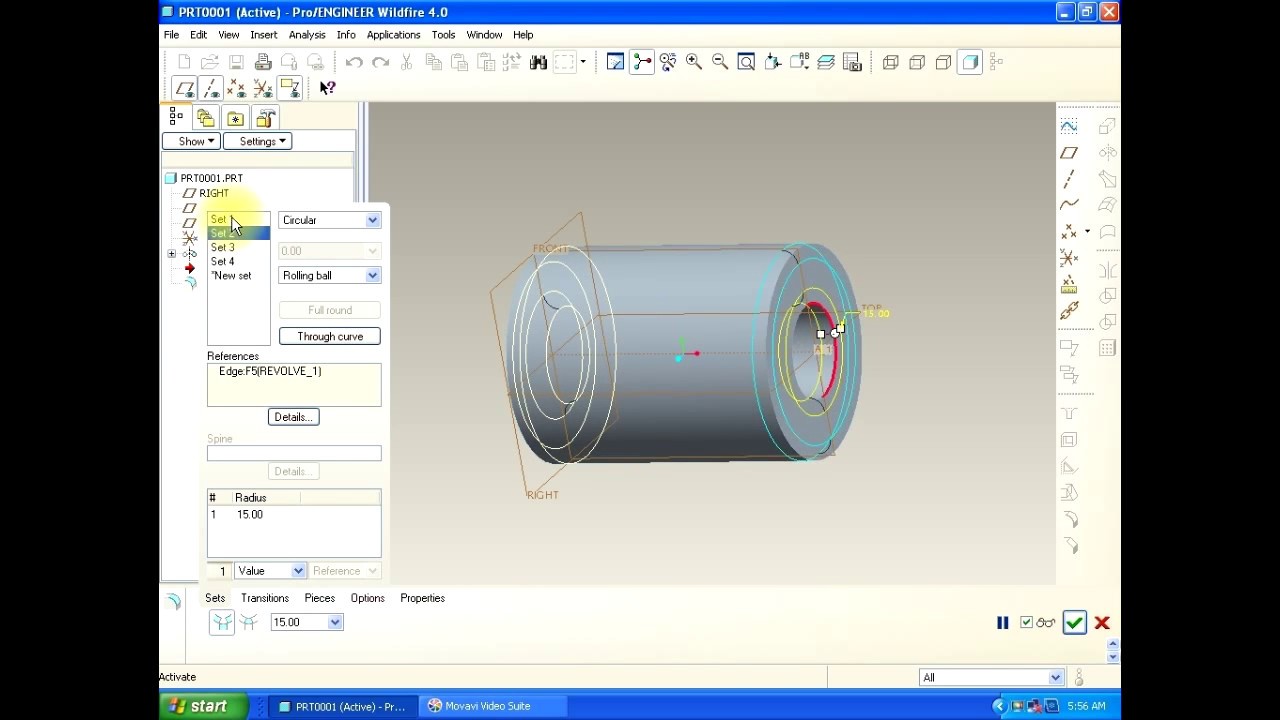Select PRT0001.PRT in the model tree
The image size is (1280, 720).
[x=211, y=178]
